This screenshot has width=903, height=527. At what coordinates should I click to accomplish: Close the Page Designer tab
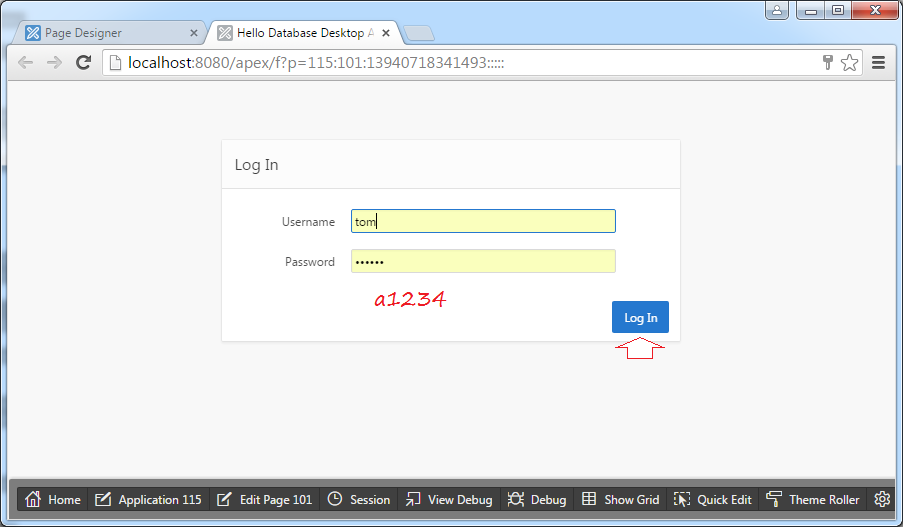[194, 33]
